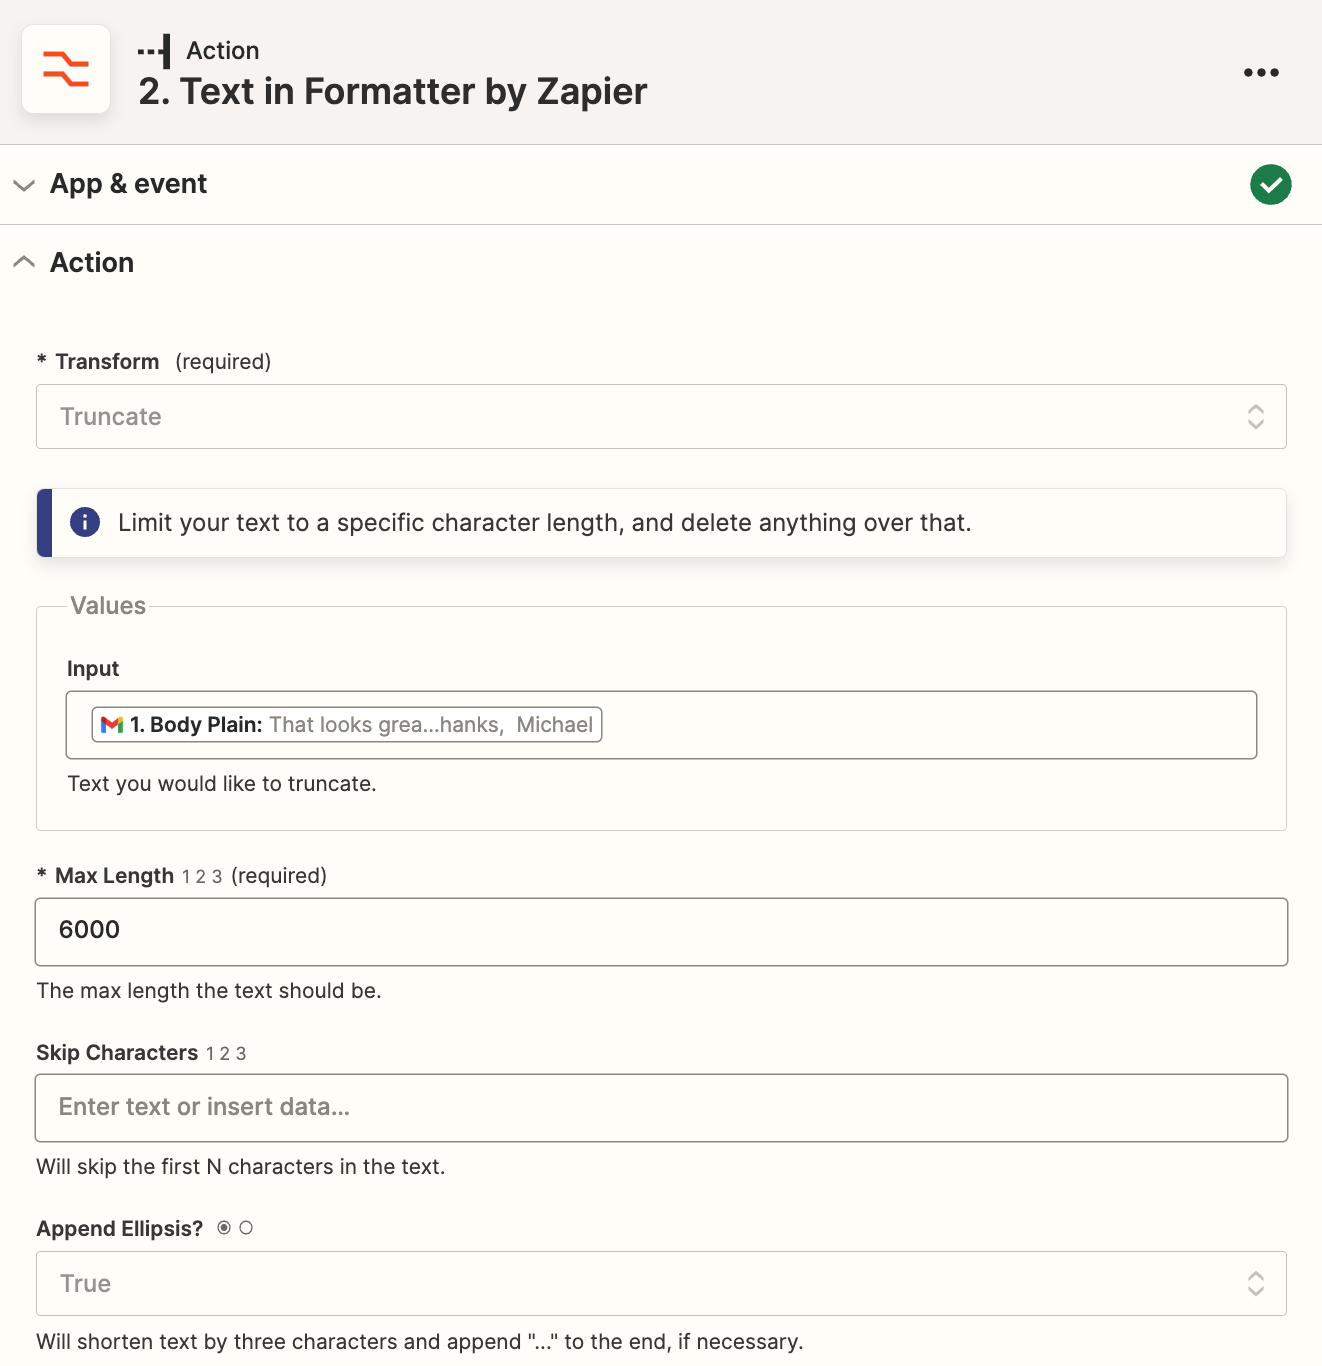This screenshot has height=1366, width=1322.
Task: Open the three-dot step options menu
Action: pyautogui.click(x=1261, y=72)
